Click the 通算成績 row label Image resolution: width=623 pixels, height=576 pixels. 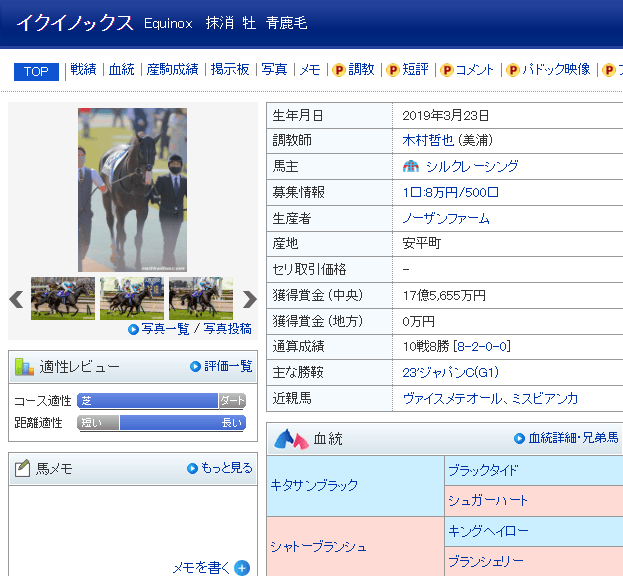(x=298, y=346)
